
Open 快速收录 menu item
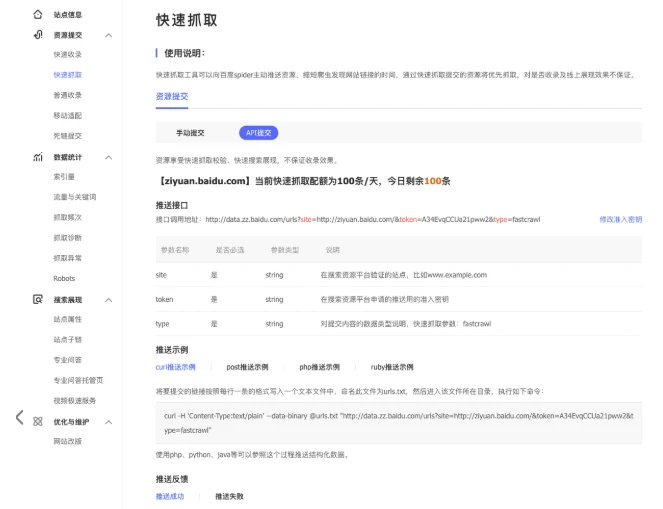pyautogui.click(x=67, y=55)
